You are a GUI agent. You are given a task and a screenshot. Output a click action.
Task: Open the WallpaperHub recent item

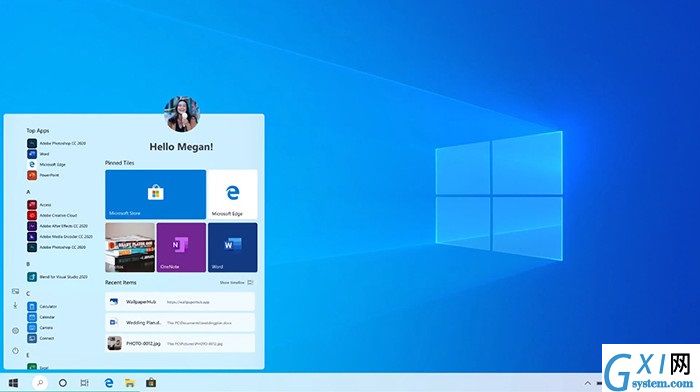pos(180,302)
